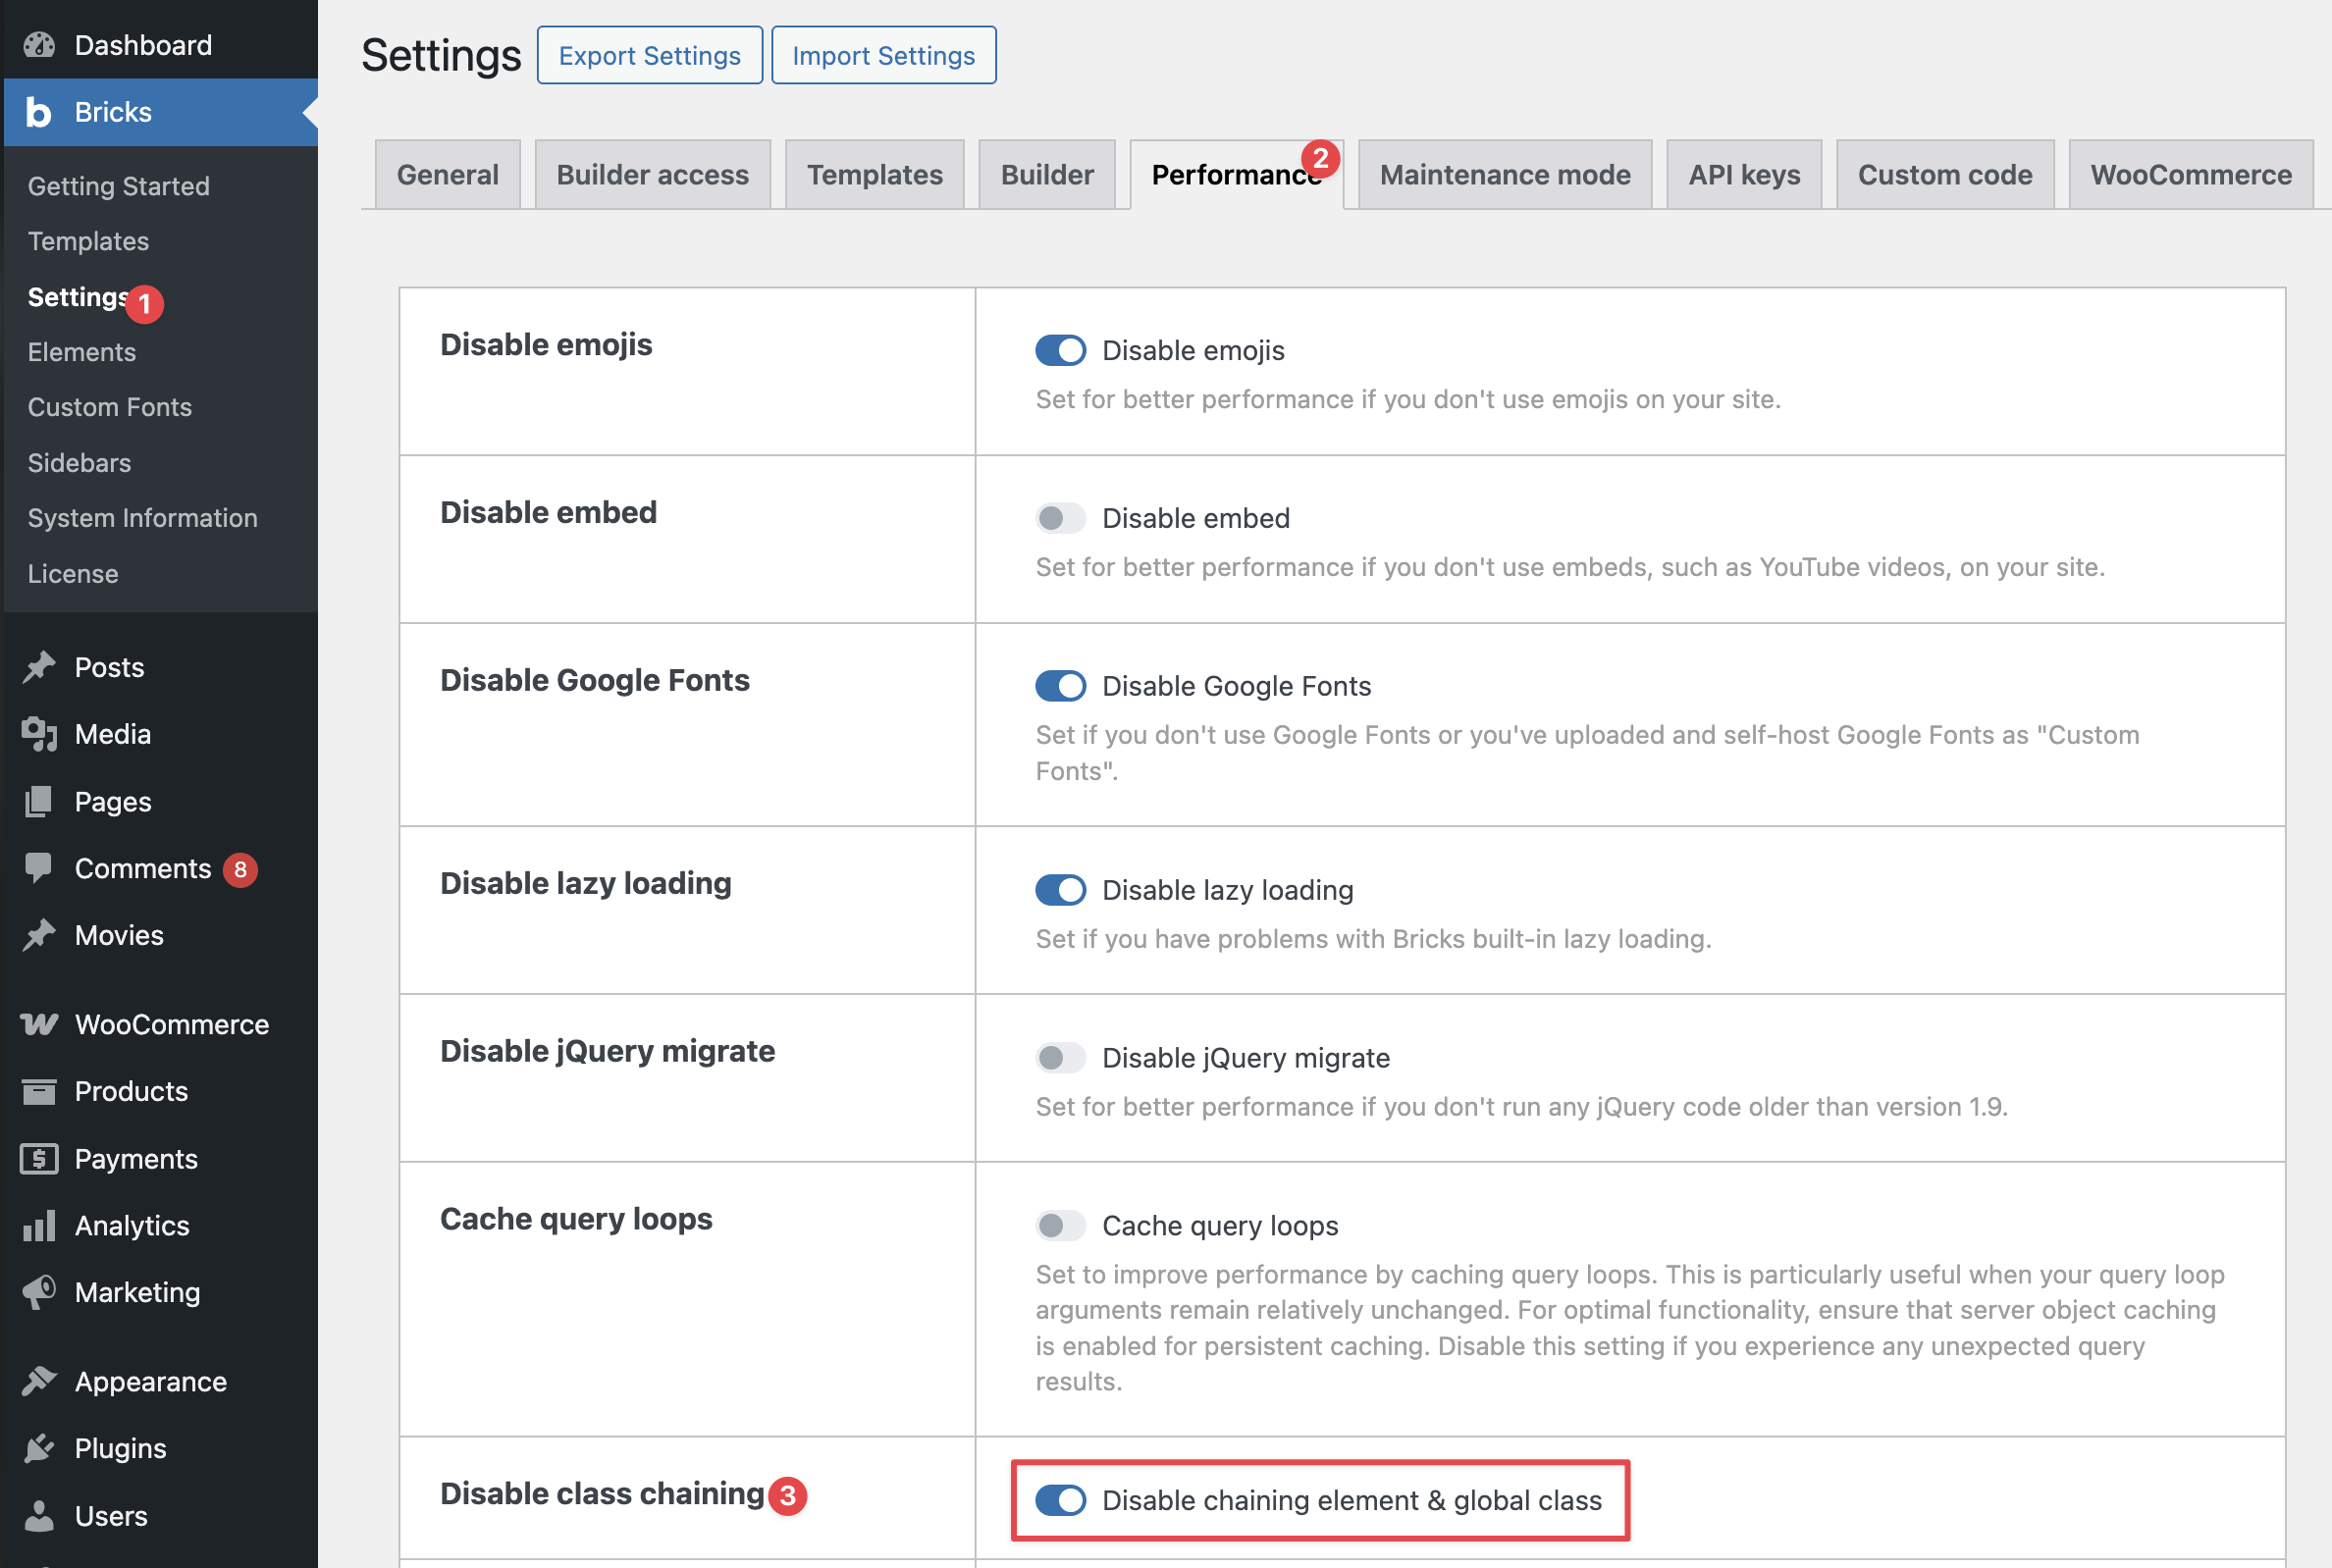Click the Analytics bar chart icon
Image resolution: width=2332 pixels, height=1568 pixels.
[x=39, y=1225]
